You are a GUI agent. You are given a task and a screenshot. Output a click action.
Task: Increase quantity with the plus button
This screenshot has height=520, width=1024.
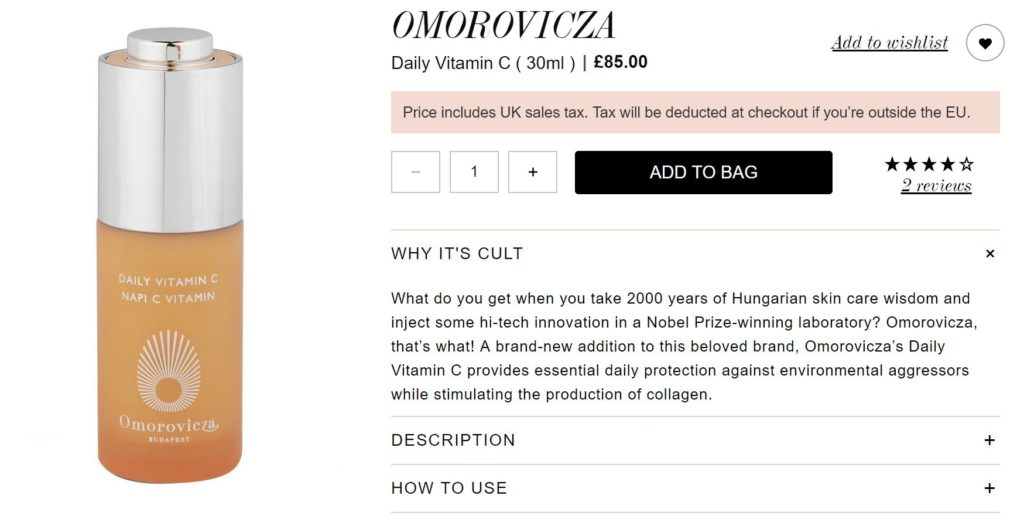tap(533, 172)
